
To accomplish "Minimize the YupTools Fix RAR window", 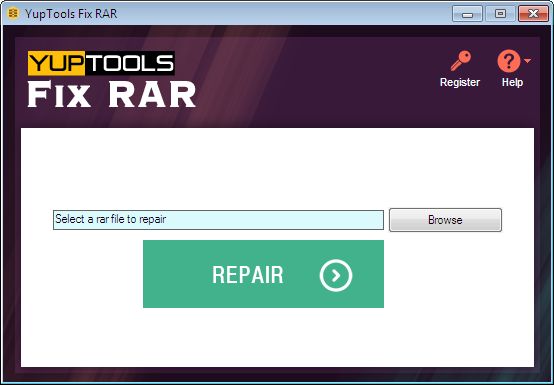I will click(x=467, y=14).
